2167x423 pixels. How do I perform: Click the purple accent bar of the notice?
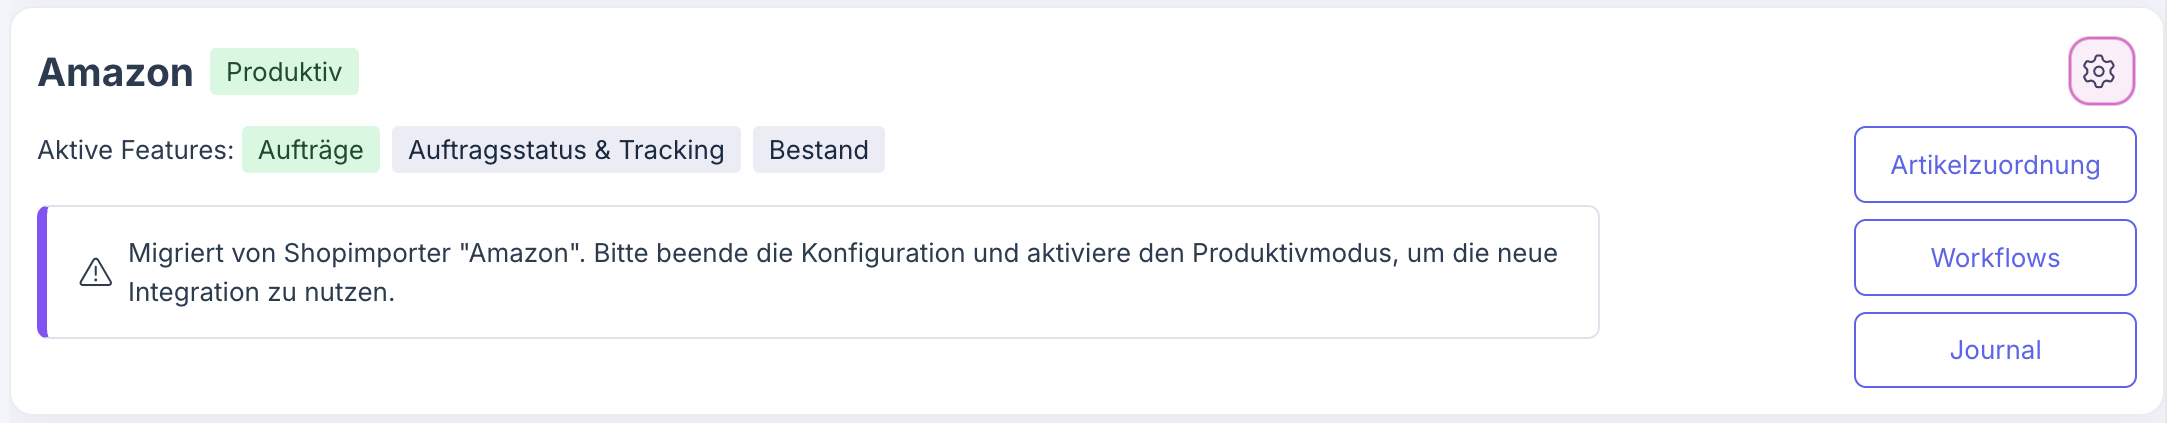coord(42,272)
